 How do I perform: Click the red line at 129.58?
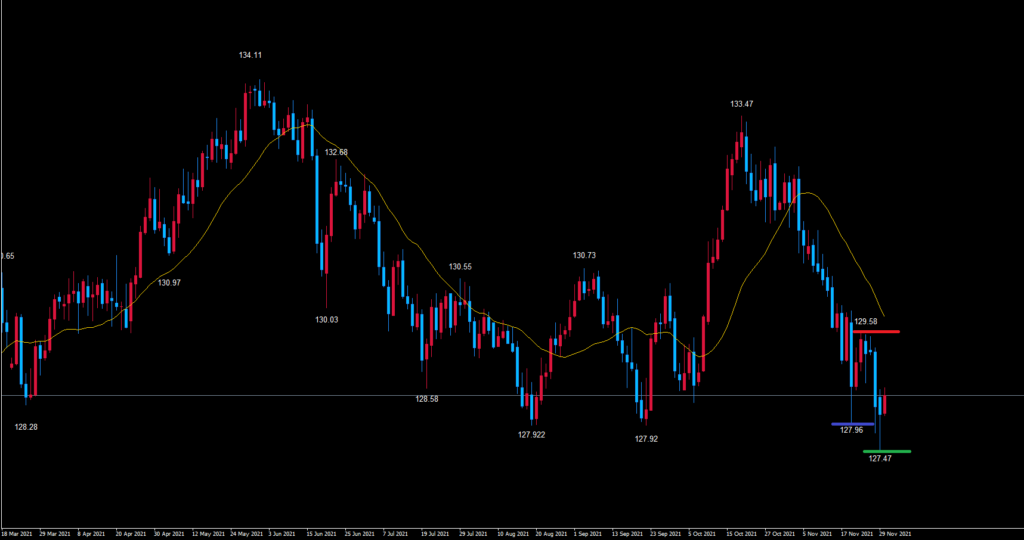click(x=876, y=331)
